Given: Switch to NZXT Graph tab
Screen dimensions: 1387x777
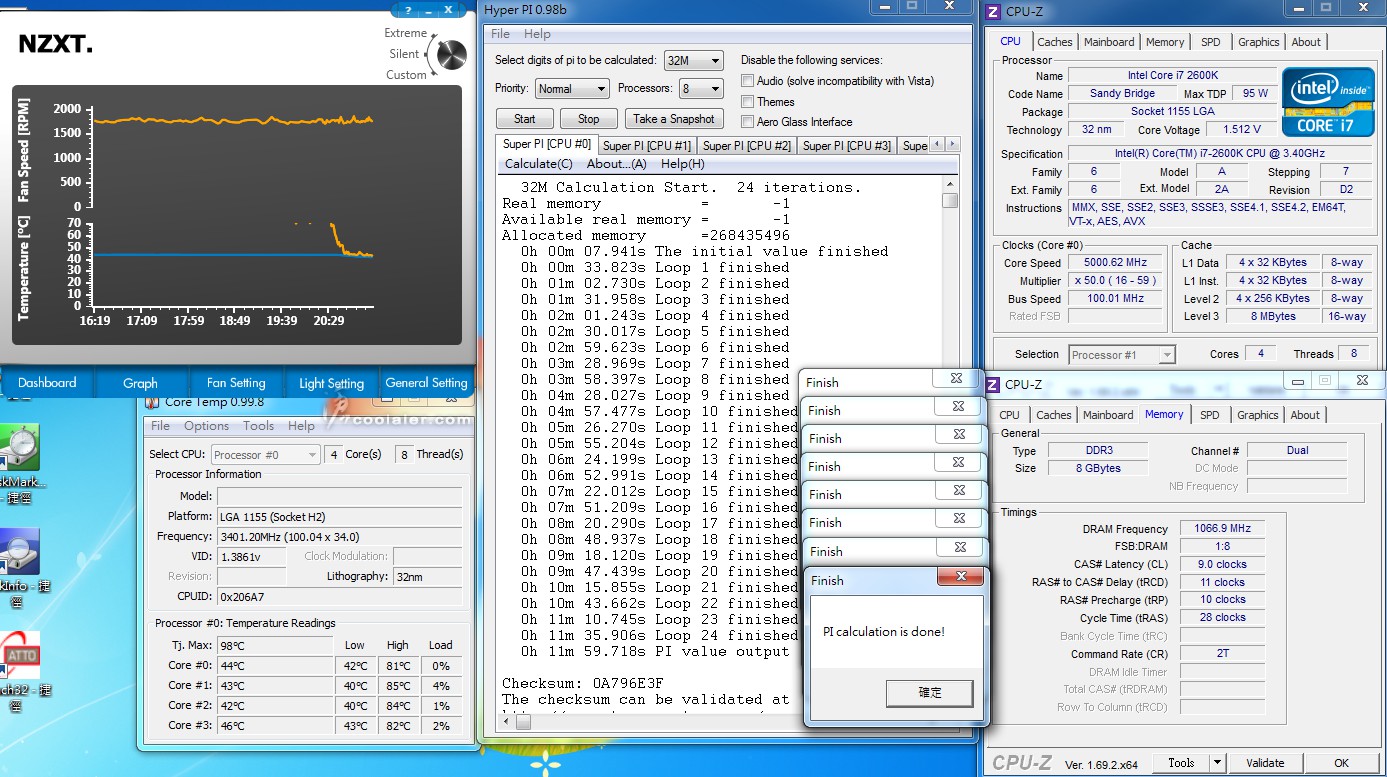Looking at the screenshot, I should [141, 383].
